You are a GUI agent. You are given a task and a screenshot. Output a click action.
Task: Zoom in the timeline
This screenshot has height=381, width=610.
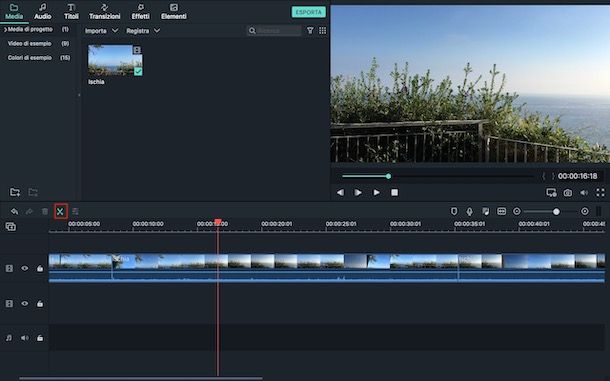[x=585, y=211]
